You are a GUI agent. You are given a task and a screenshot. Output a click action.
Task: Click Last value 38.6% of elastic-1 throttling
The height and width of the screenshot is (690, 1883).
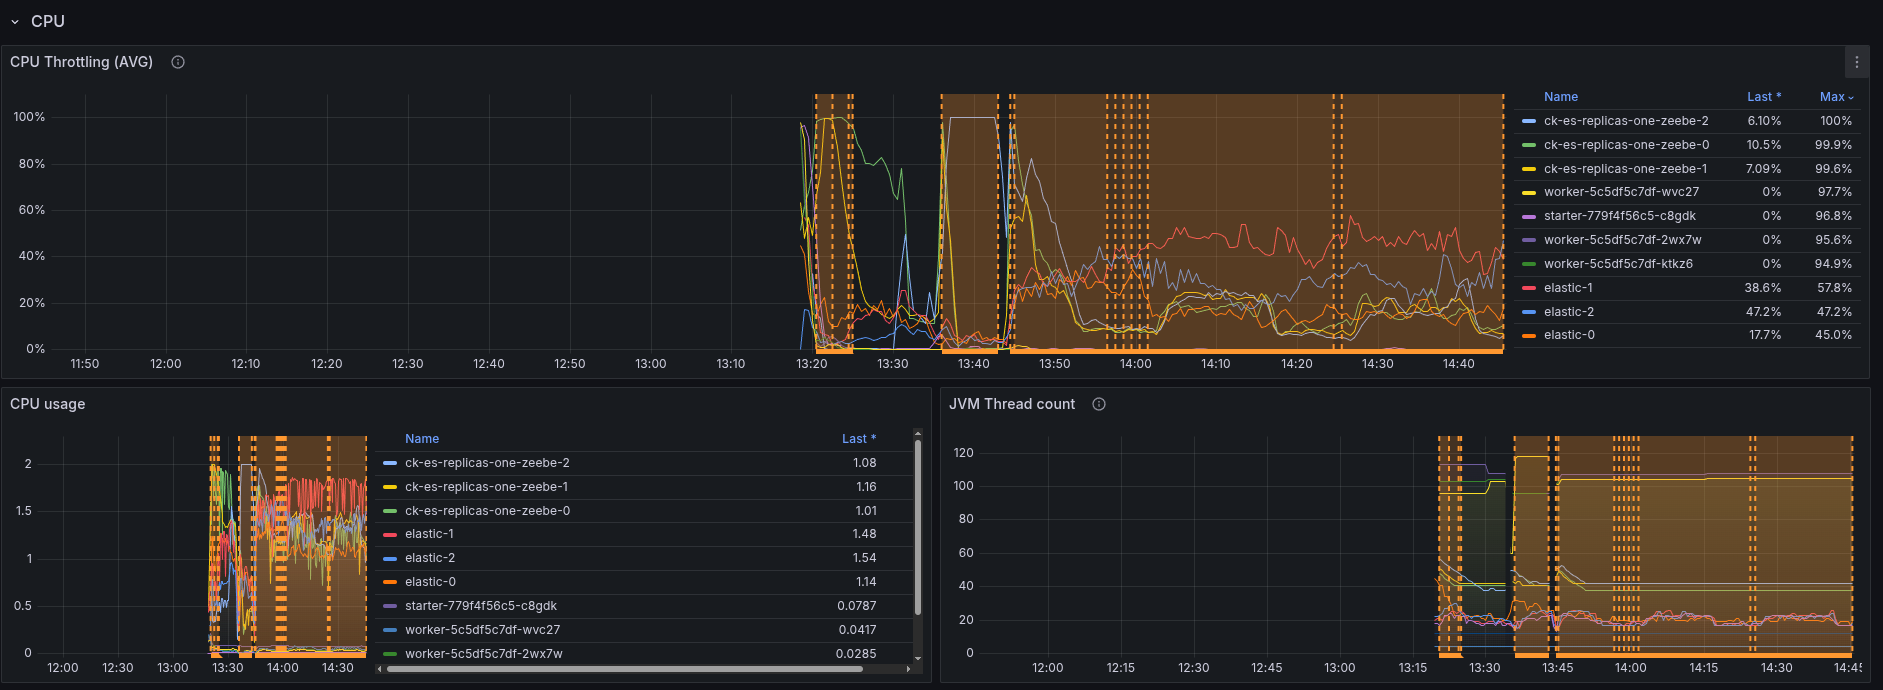click(x=1762, y=288)
